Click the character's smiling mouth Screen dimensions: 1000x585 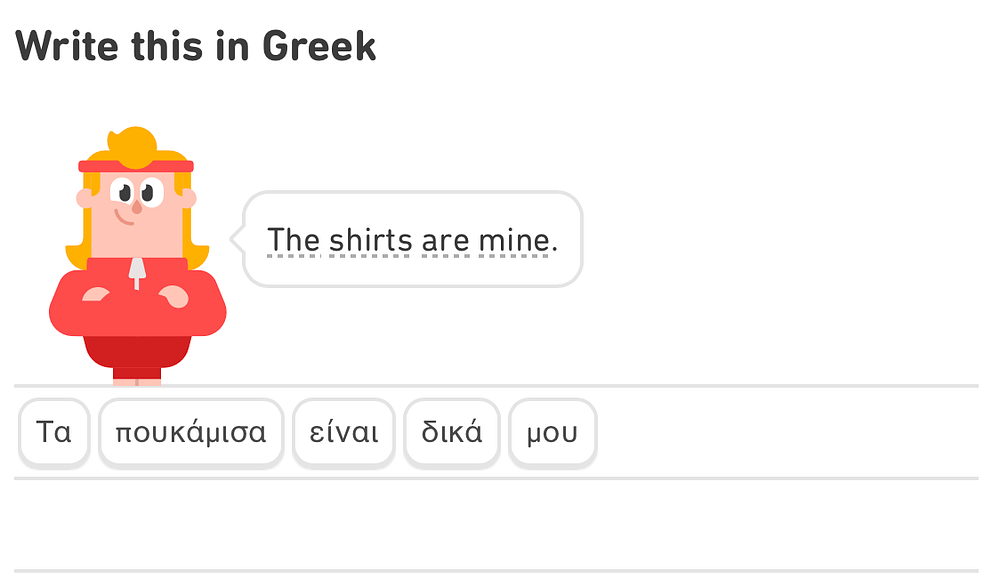[125, 215]
